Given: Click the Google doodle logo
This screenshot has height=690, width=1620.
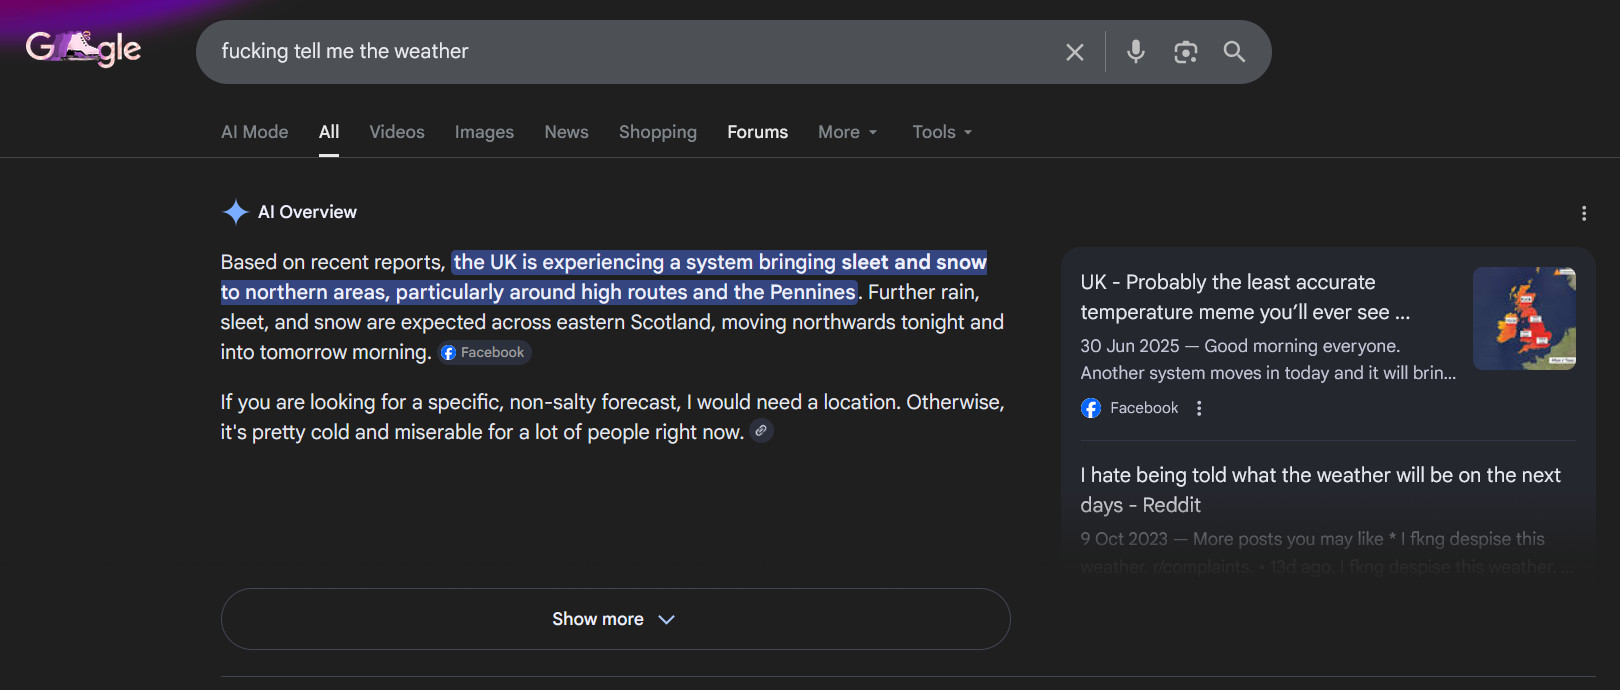Looking at the screenshot, I should 83,48.
